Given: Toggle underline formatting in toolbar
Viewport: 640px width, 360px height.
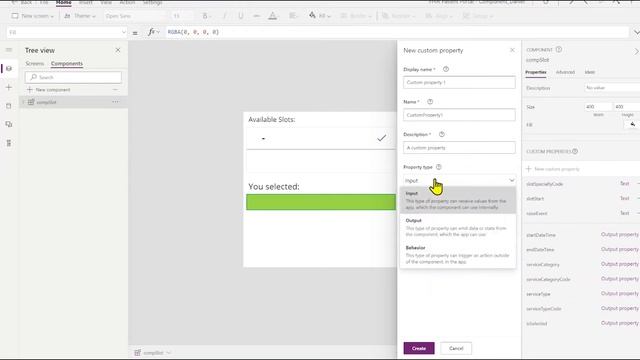Looking at the screenshot, I should click(240, 16).
